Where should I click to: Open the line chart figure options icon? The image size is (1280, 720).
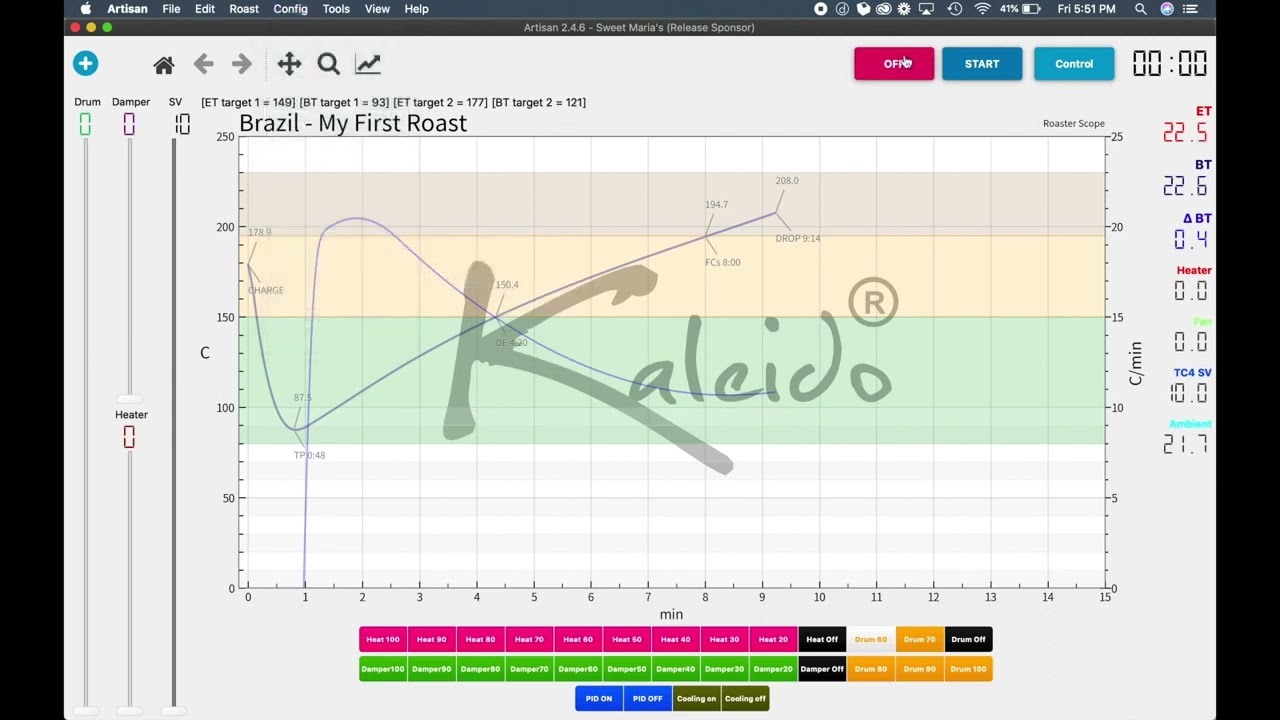[x=368, y=65]
